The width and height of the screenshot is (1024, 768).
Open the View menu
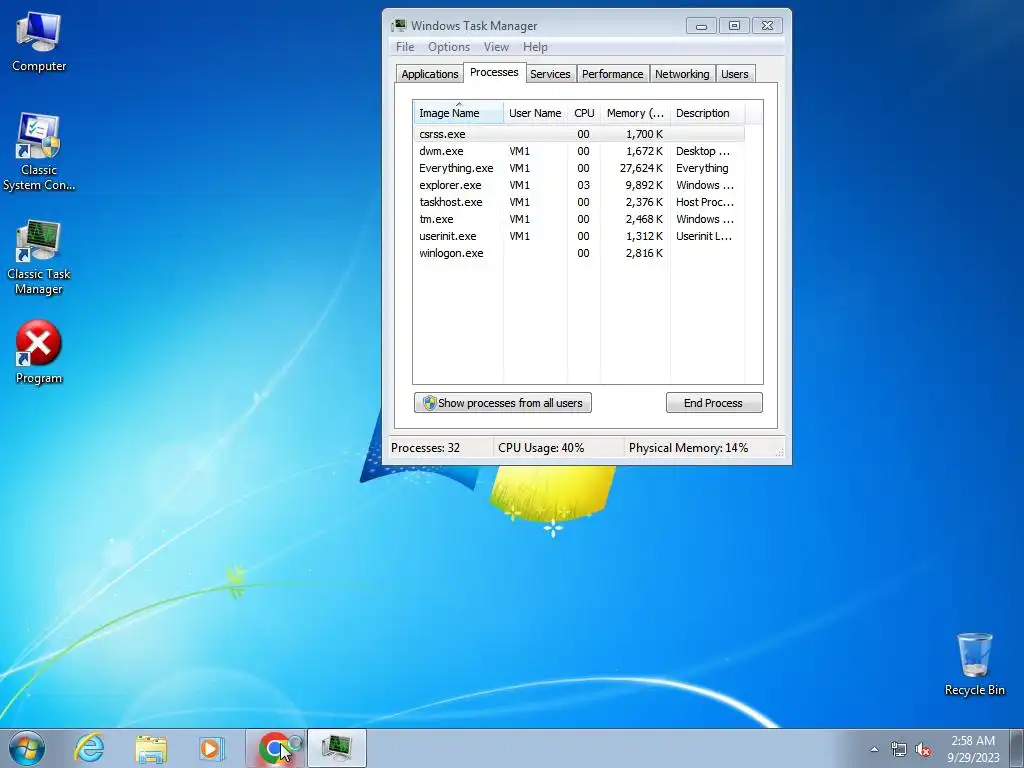pyautogui.click(x=496, y=47)
